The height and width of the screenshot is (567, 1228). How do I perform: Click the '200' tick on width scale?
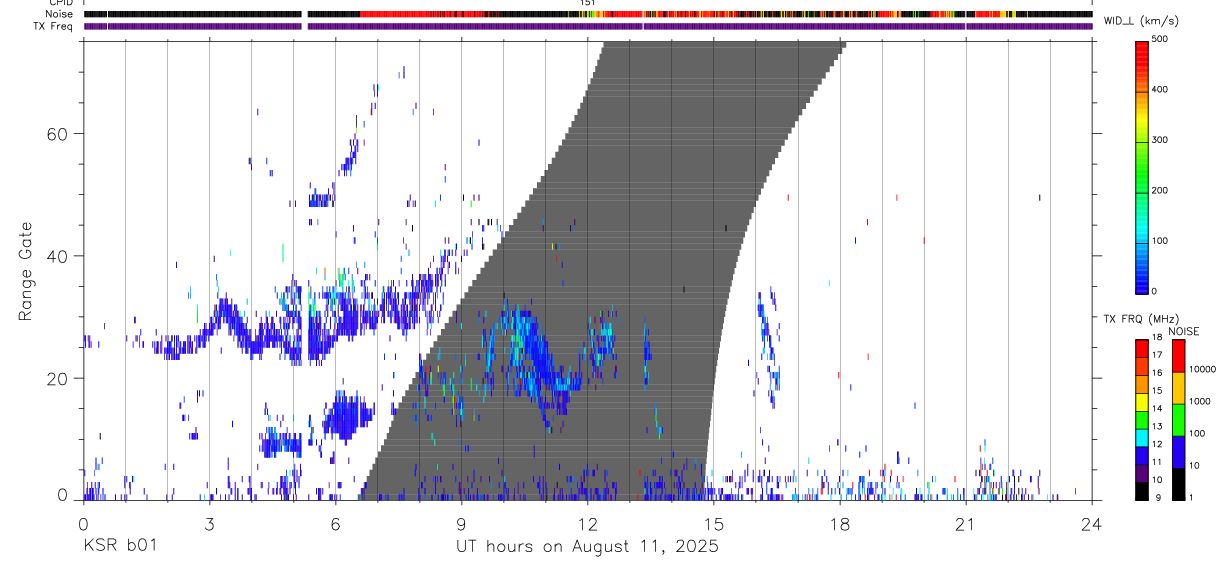(1160, 191)
